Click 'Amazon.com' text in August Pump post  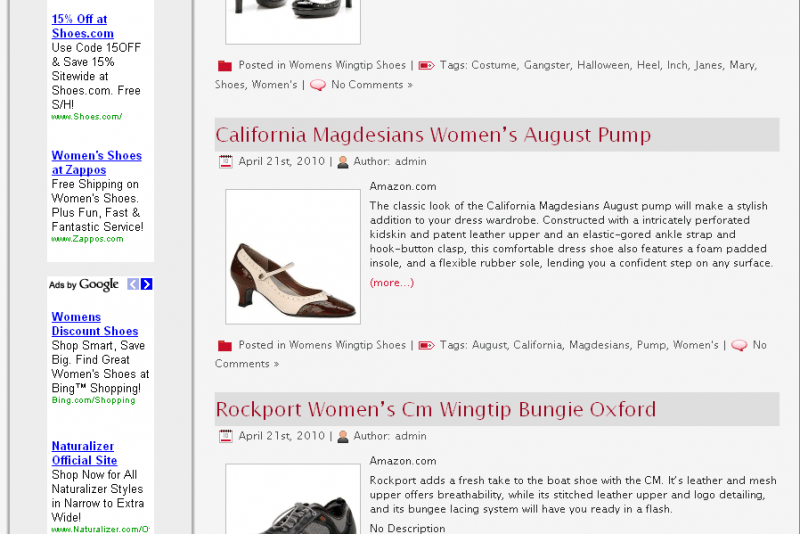pos(403,187)
